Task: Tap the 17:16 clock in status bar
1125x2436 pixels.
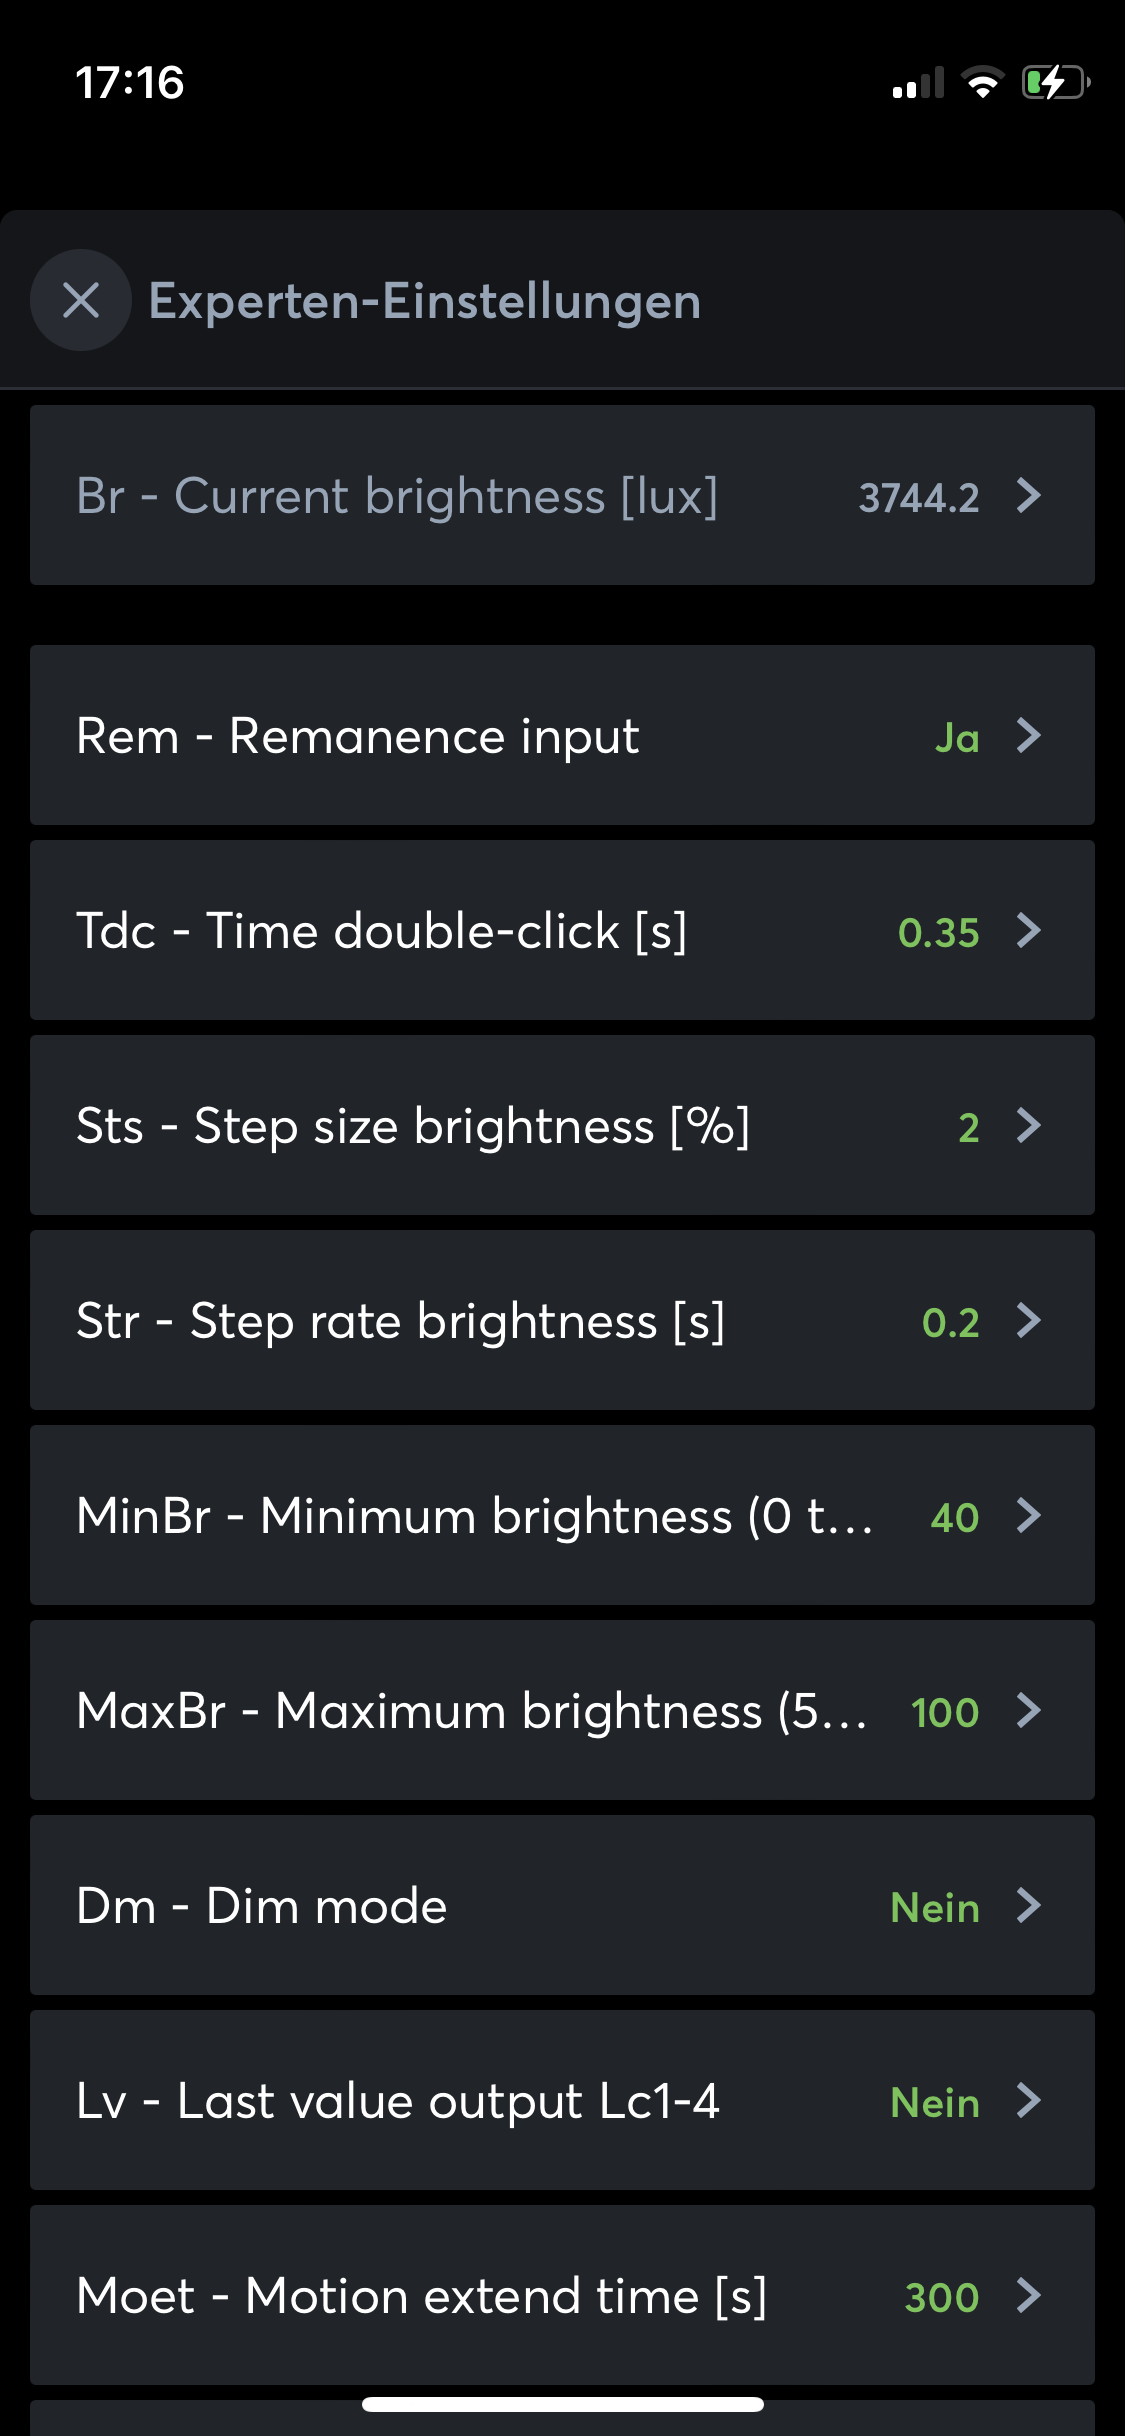Action: coord(130,83)
